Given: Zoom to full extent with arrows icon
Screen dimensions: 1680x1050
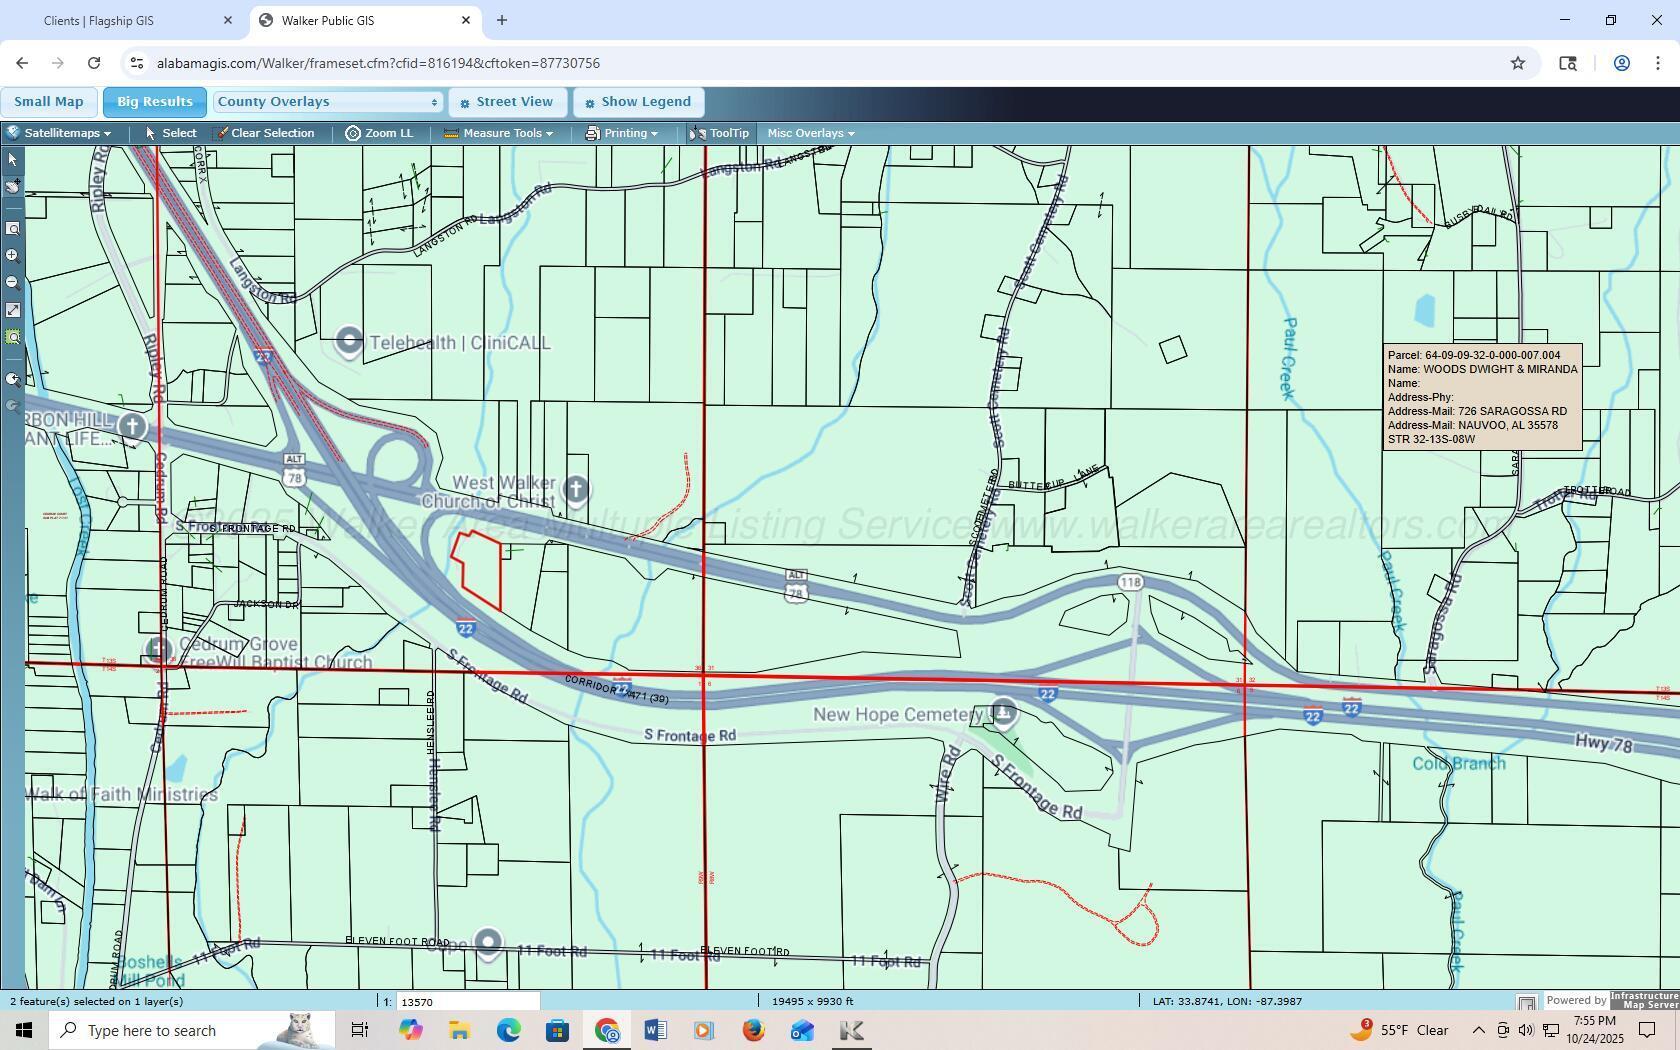Looking at the screenshot, I should pos(13,310).
